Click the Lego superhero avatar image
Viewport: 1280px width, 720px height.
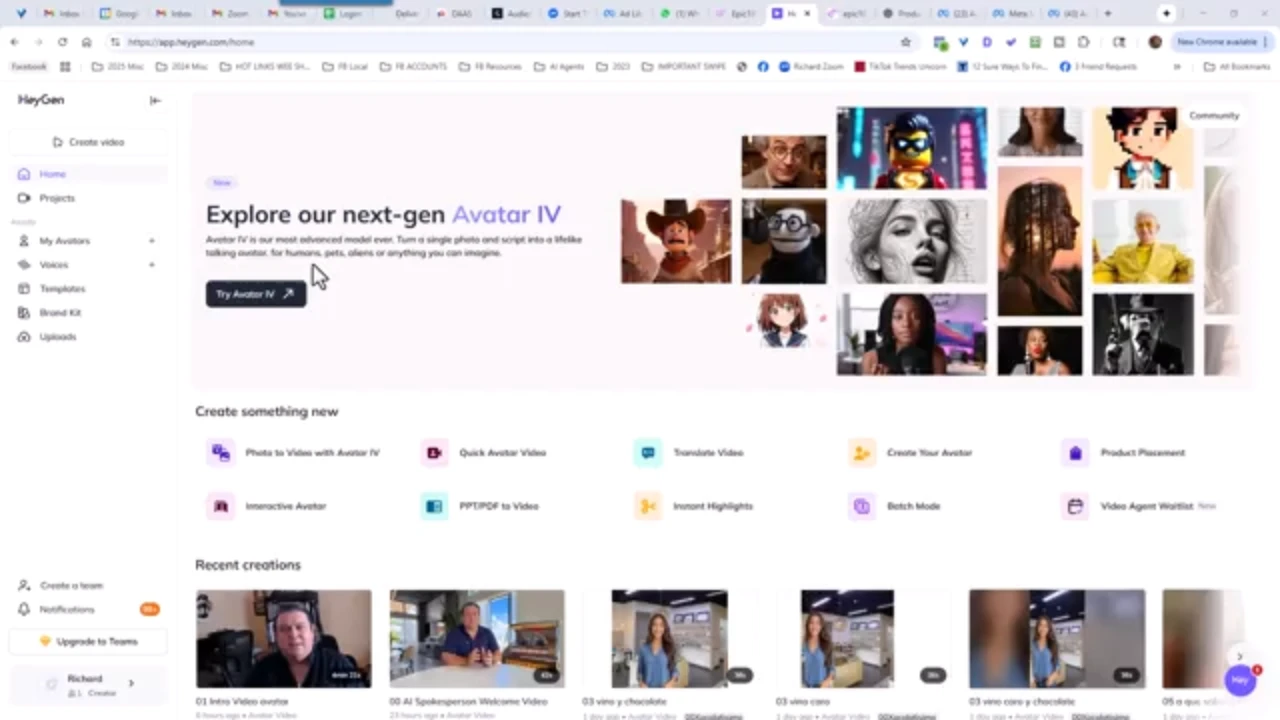tap(912, 148)
